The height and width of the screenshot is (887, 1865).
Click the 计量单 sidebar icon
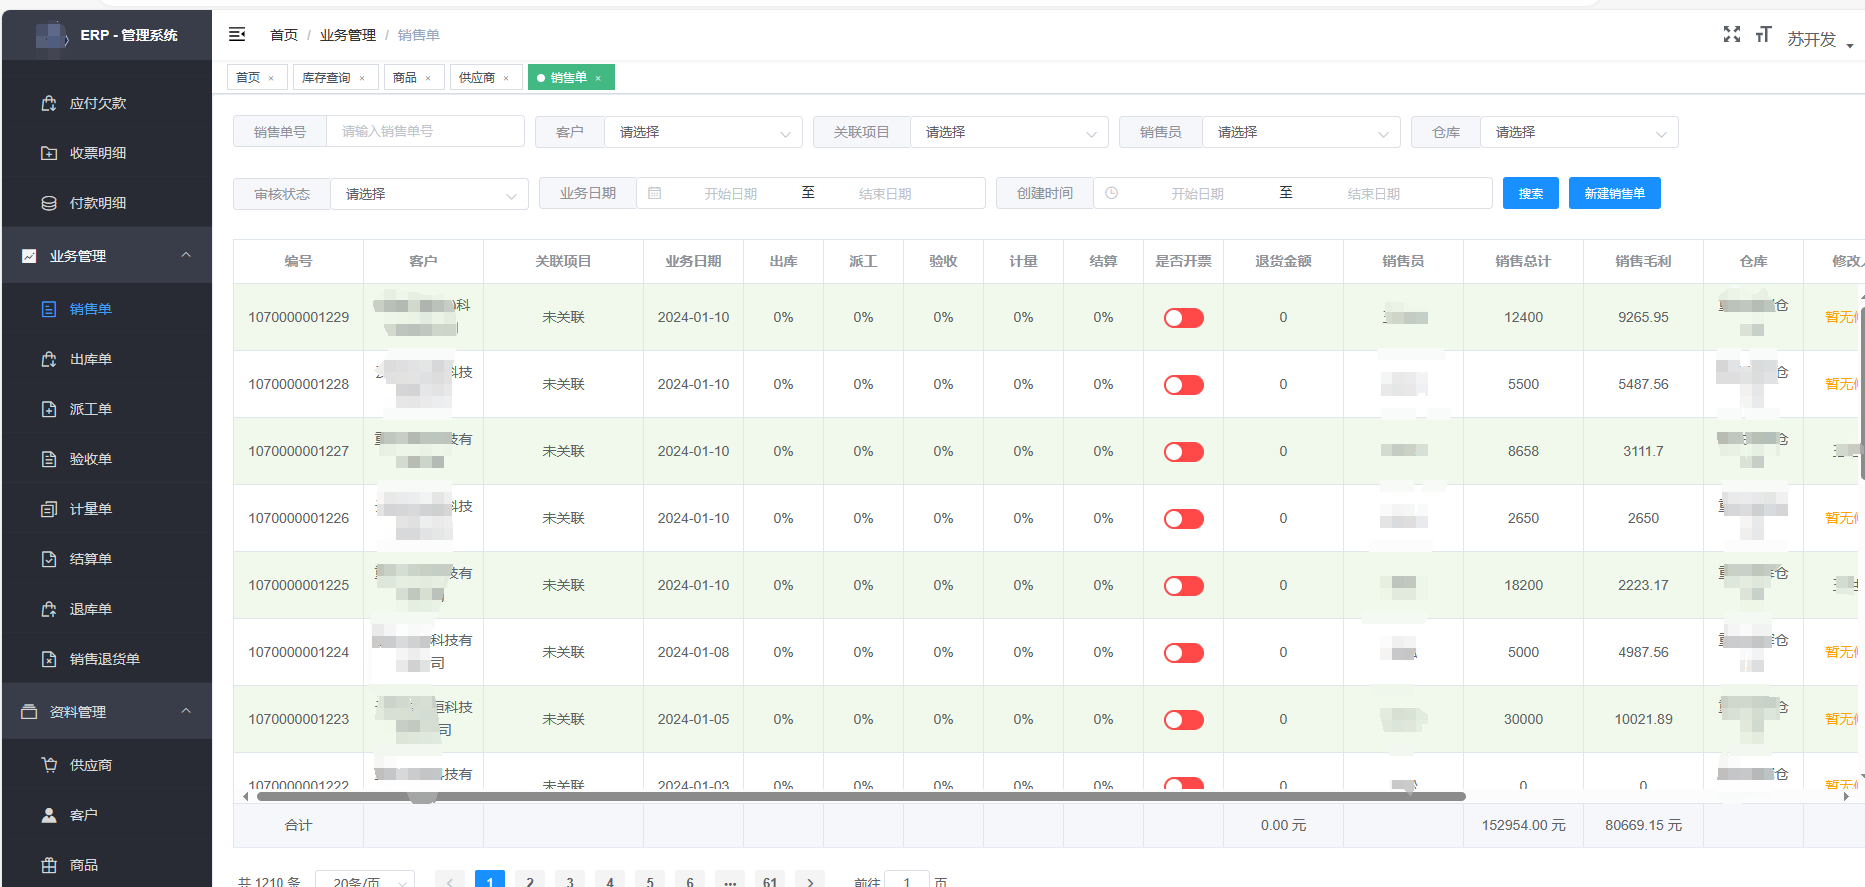coord(49,509)
